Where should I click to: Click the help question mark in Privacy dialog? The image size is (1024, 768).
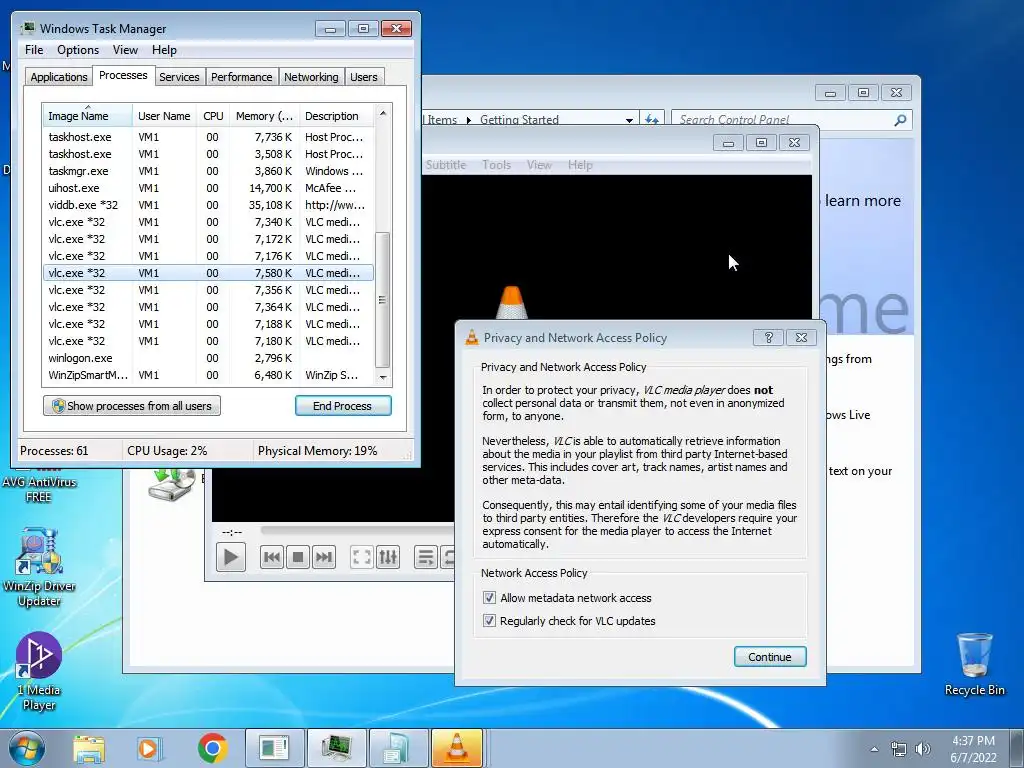pos(769,337)
